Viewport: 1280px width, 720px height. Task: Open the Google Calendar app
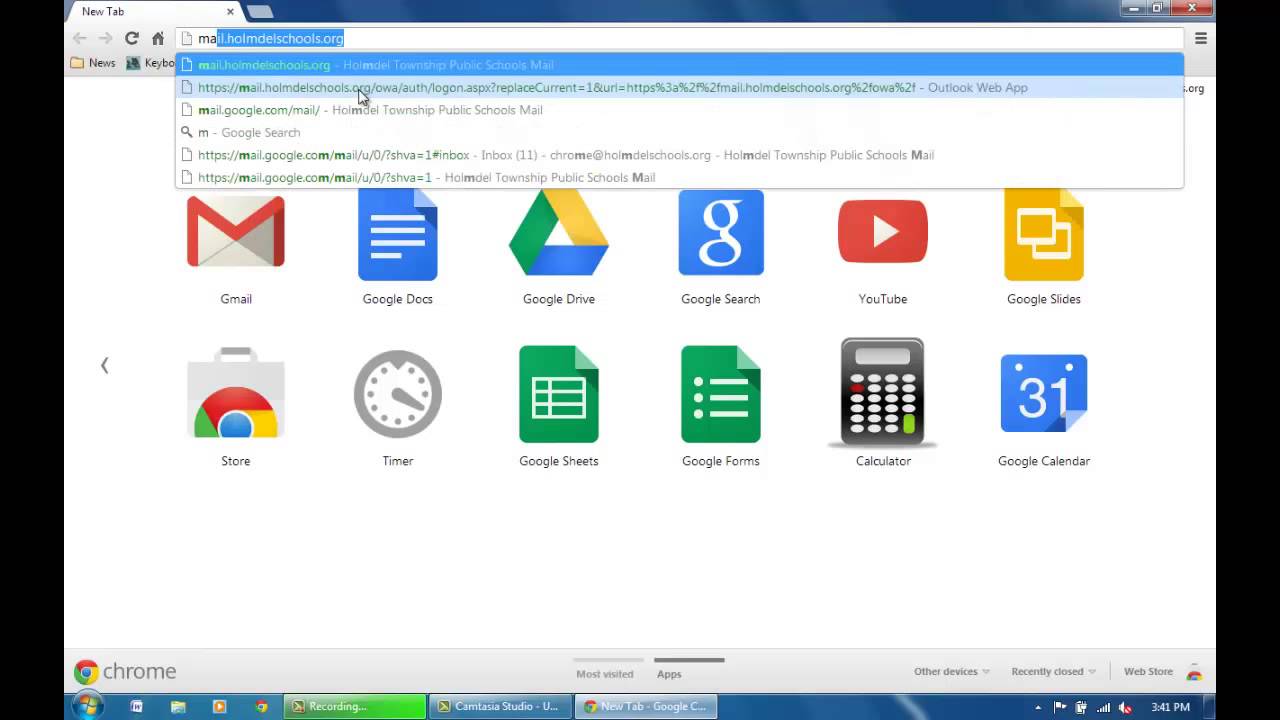(1044, 394)
